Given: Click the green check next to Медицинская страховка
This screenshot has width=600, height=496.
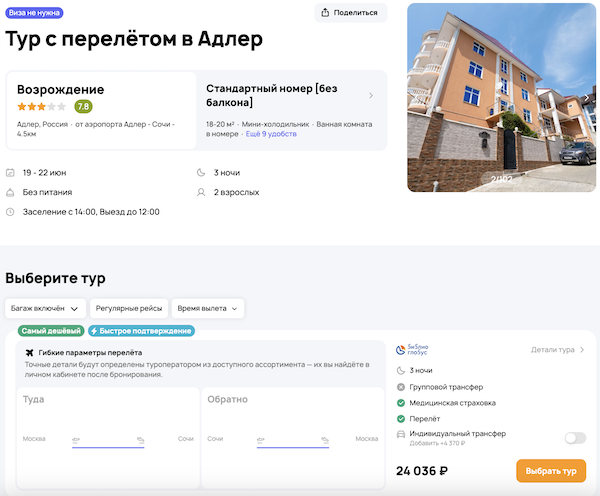Looking at the screenshot, I should [400, 403].
